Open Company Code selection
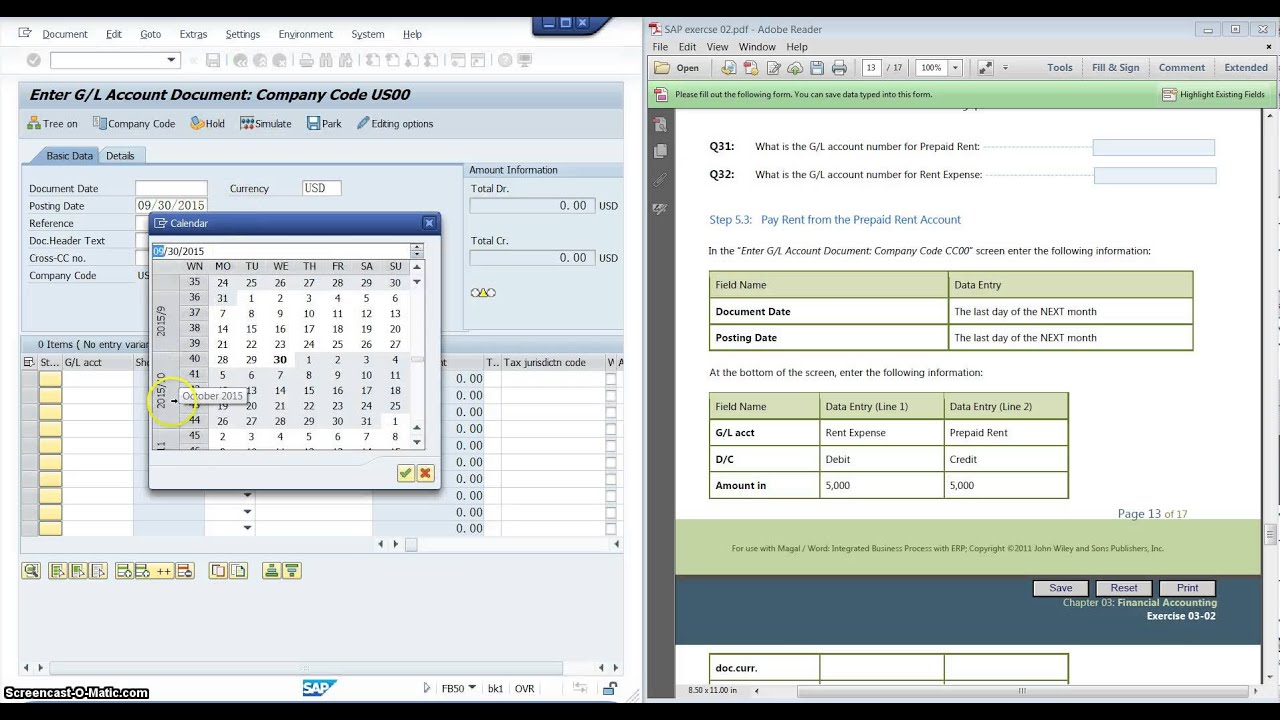Viewport: 1280px width, 720px height. click(x=134, y=124)
